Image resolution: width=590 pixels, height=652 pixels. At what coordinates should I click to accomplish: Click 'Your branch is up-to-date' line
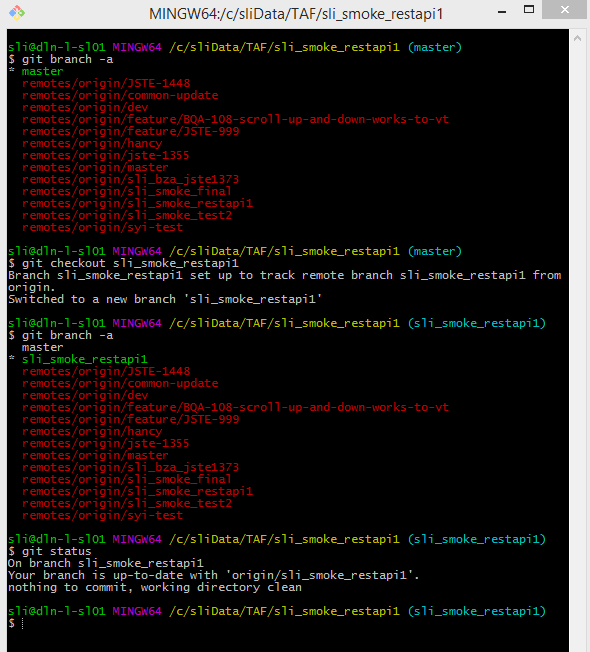coord(213,575)
